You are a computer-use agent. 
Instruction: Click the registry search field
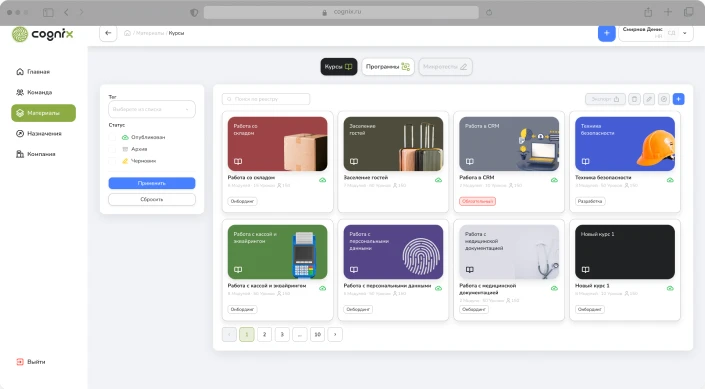[x=266, y=99]
